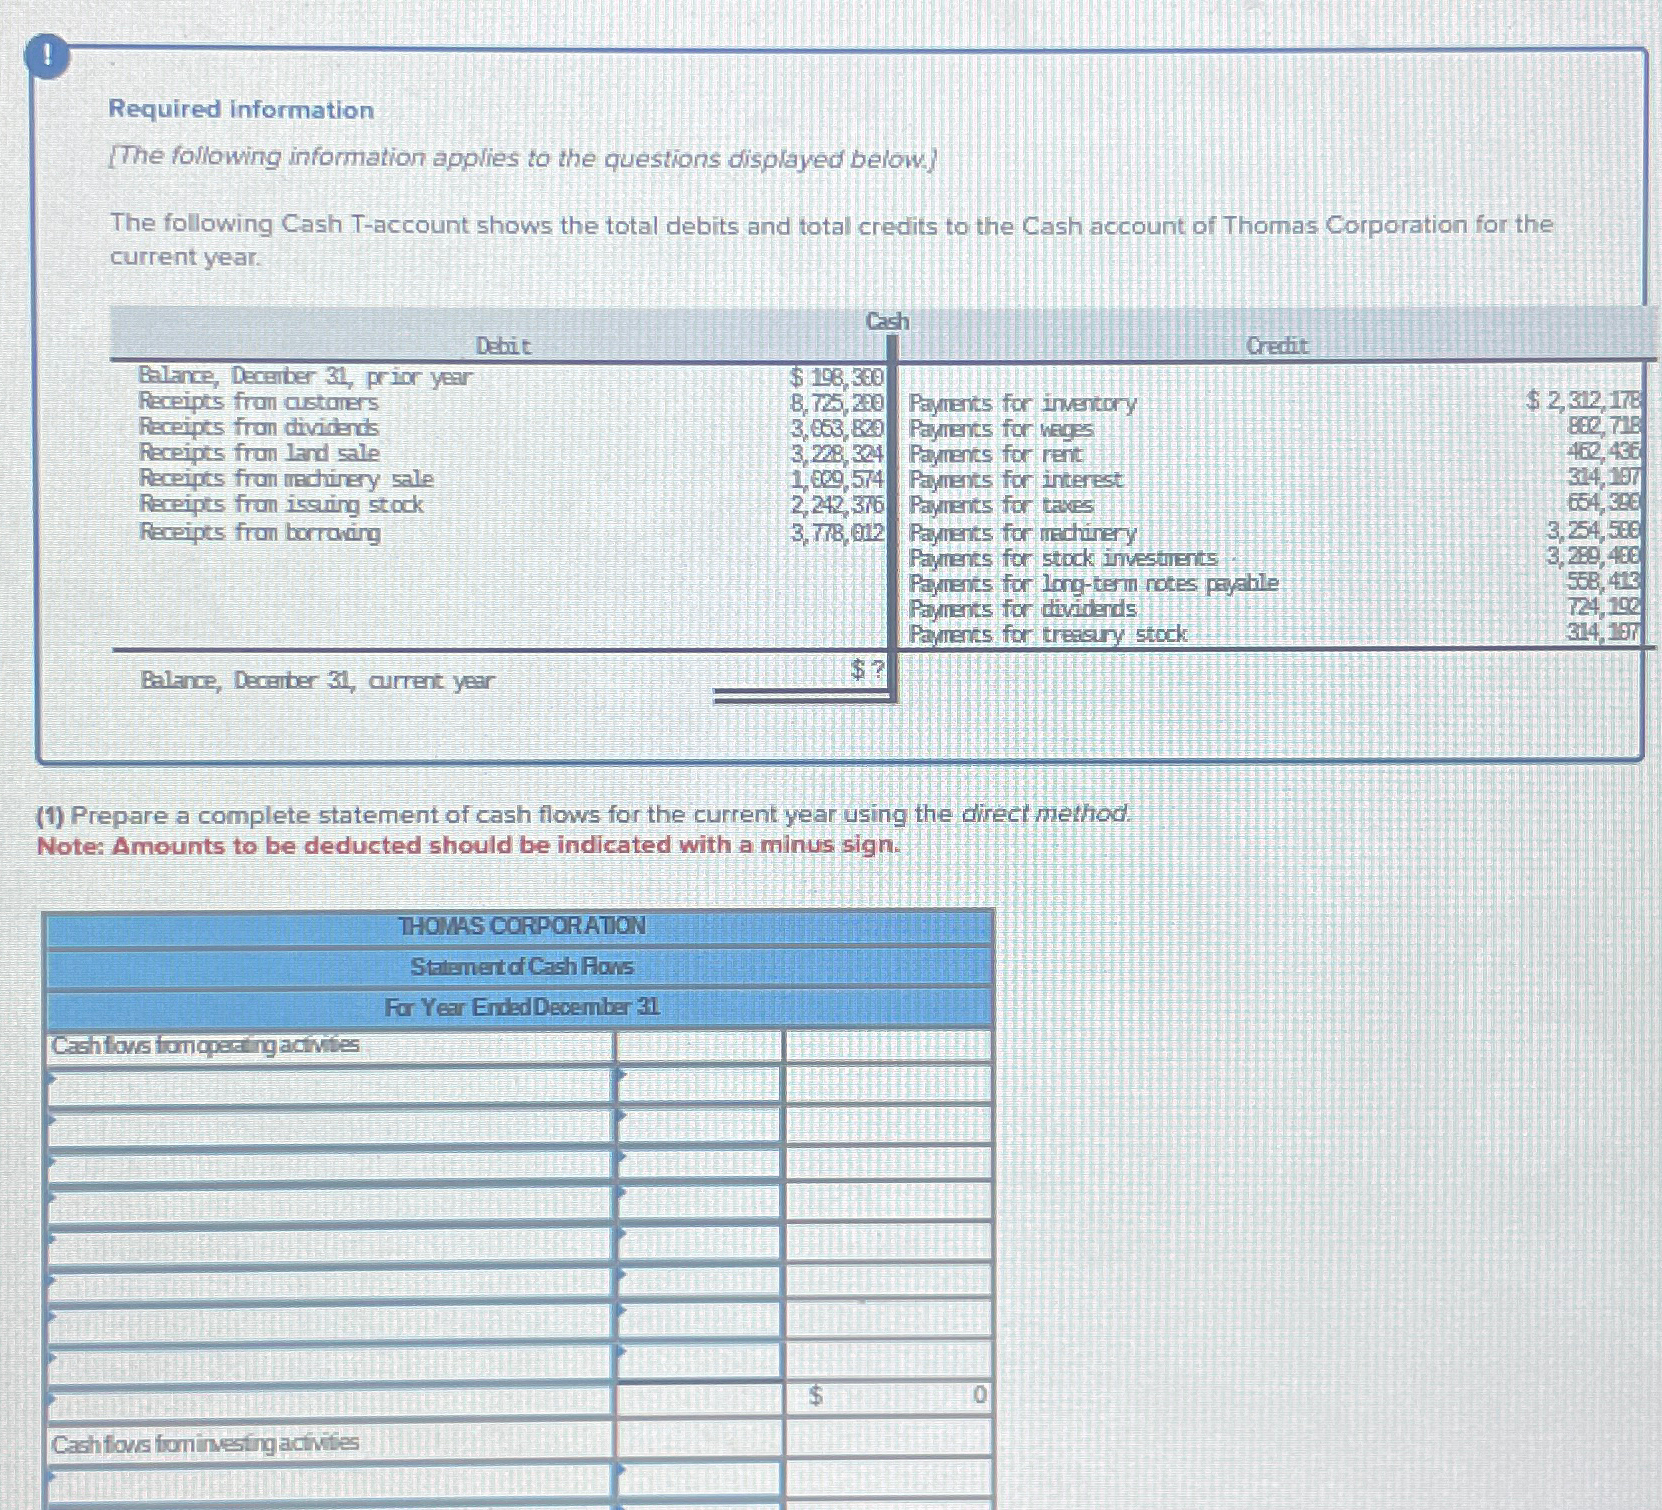Click the 'Cash' T-account title
The height and width of the screenshot is (1510, 1662).
pos(887,321)
